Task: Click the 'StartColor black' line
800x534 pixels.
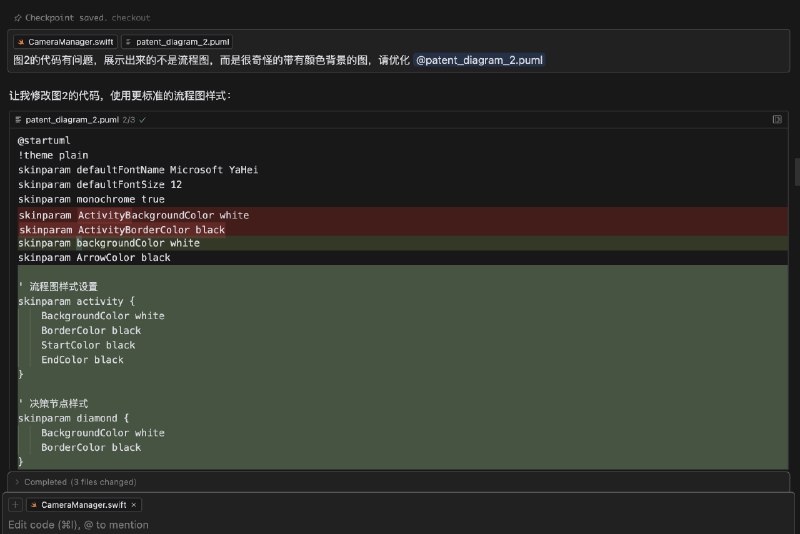Action: [x=88, y=345]
